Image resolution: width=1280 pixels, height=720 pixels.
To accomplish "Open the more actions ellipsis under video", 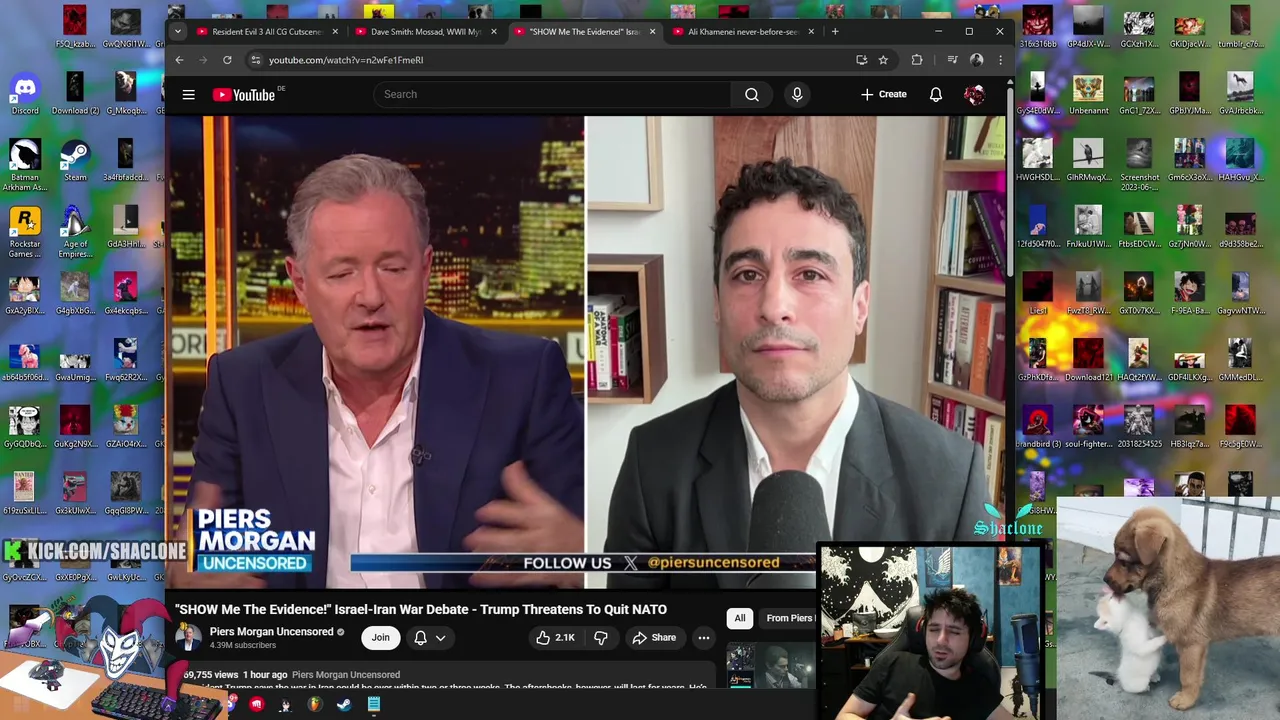I will point(704,638).
